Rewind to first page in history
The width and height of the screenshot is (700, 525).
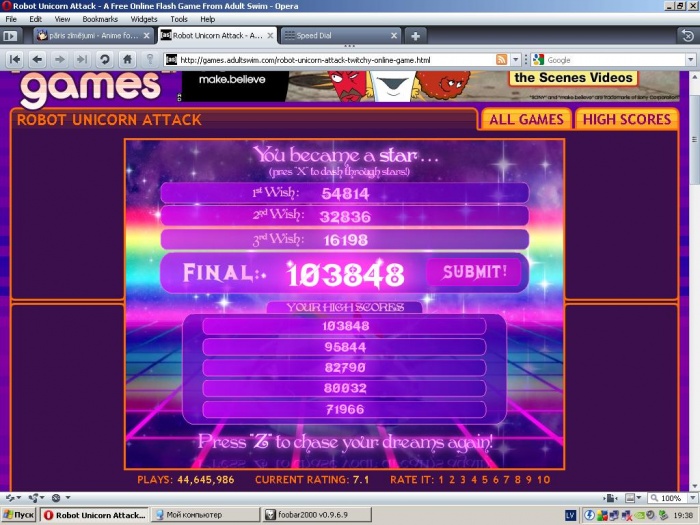tap(15, 59)
